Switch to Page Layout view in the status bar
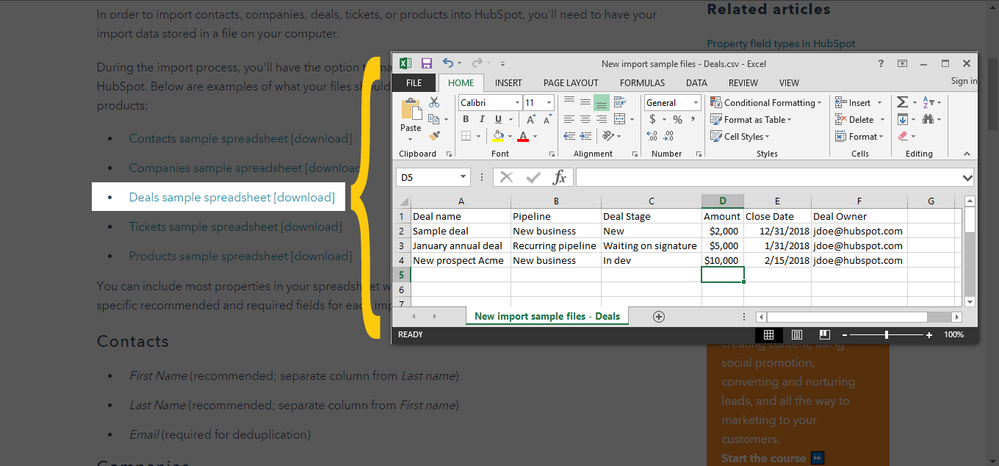Screen dimensions: 999x466 (796, 335)
